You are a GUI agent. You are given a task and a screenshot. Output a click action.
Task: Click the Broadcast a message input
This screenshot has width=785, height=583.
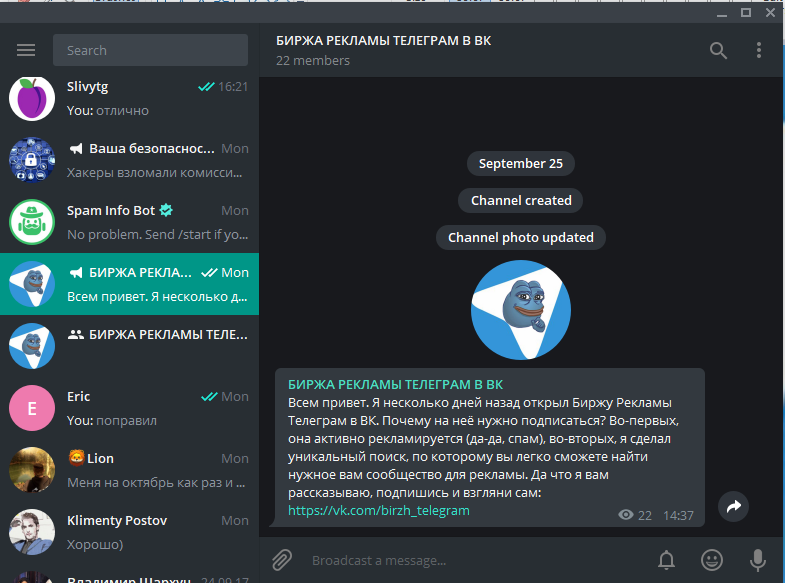coord(476,560)
